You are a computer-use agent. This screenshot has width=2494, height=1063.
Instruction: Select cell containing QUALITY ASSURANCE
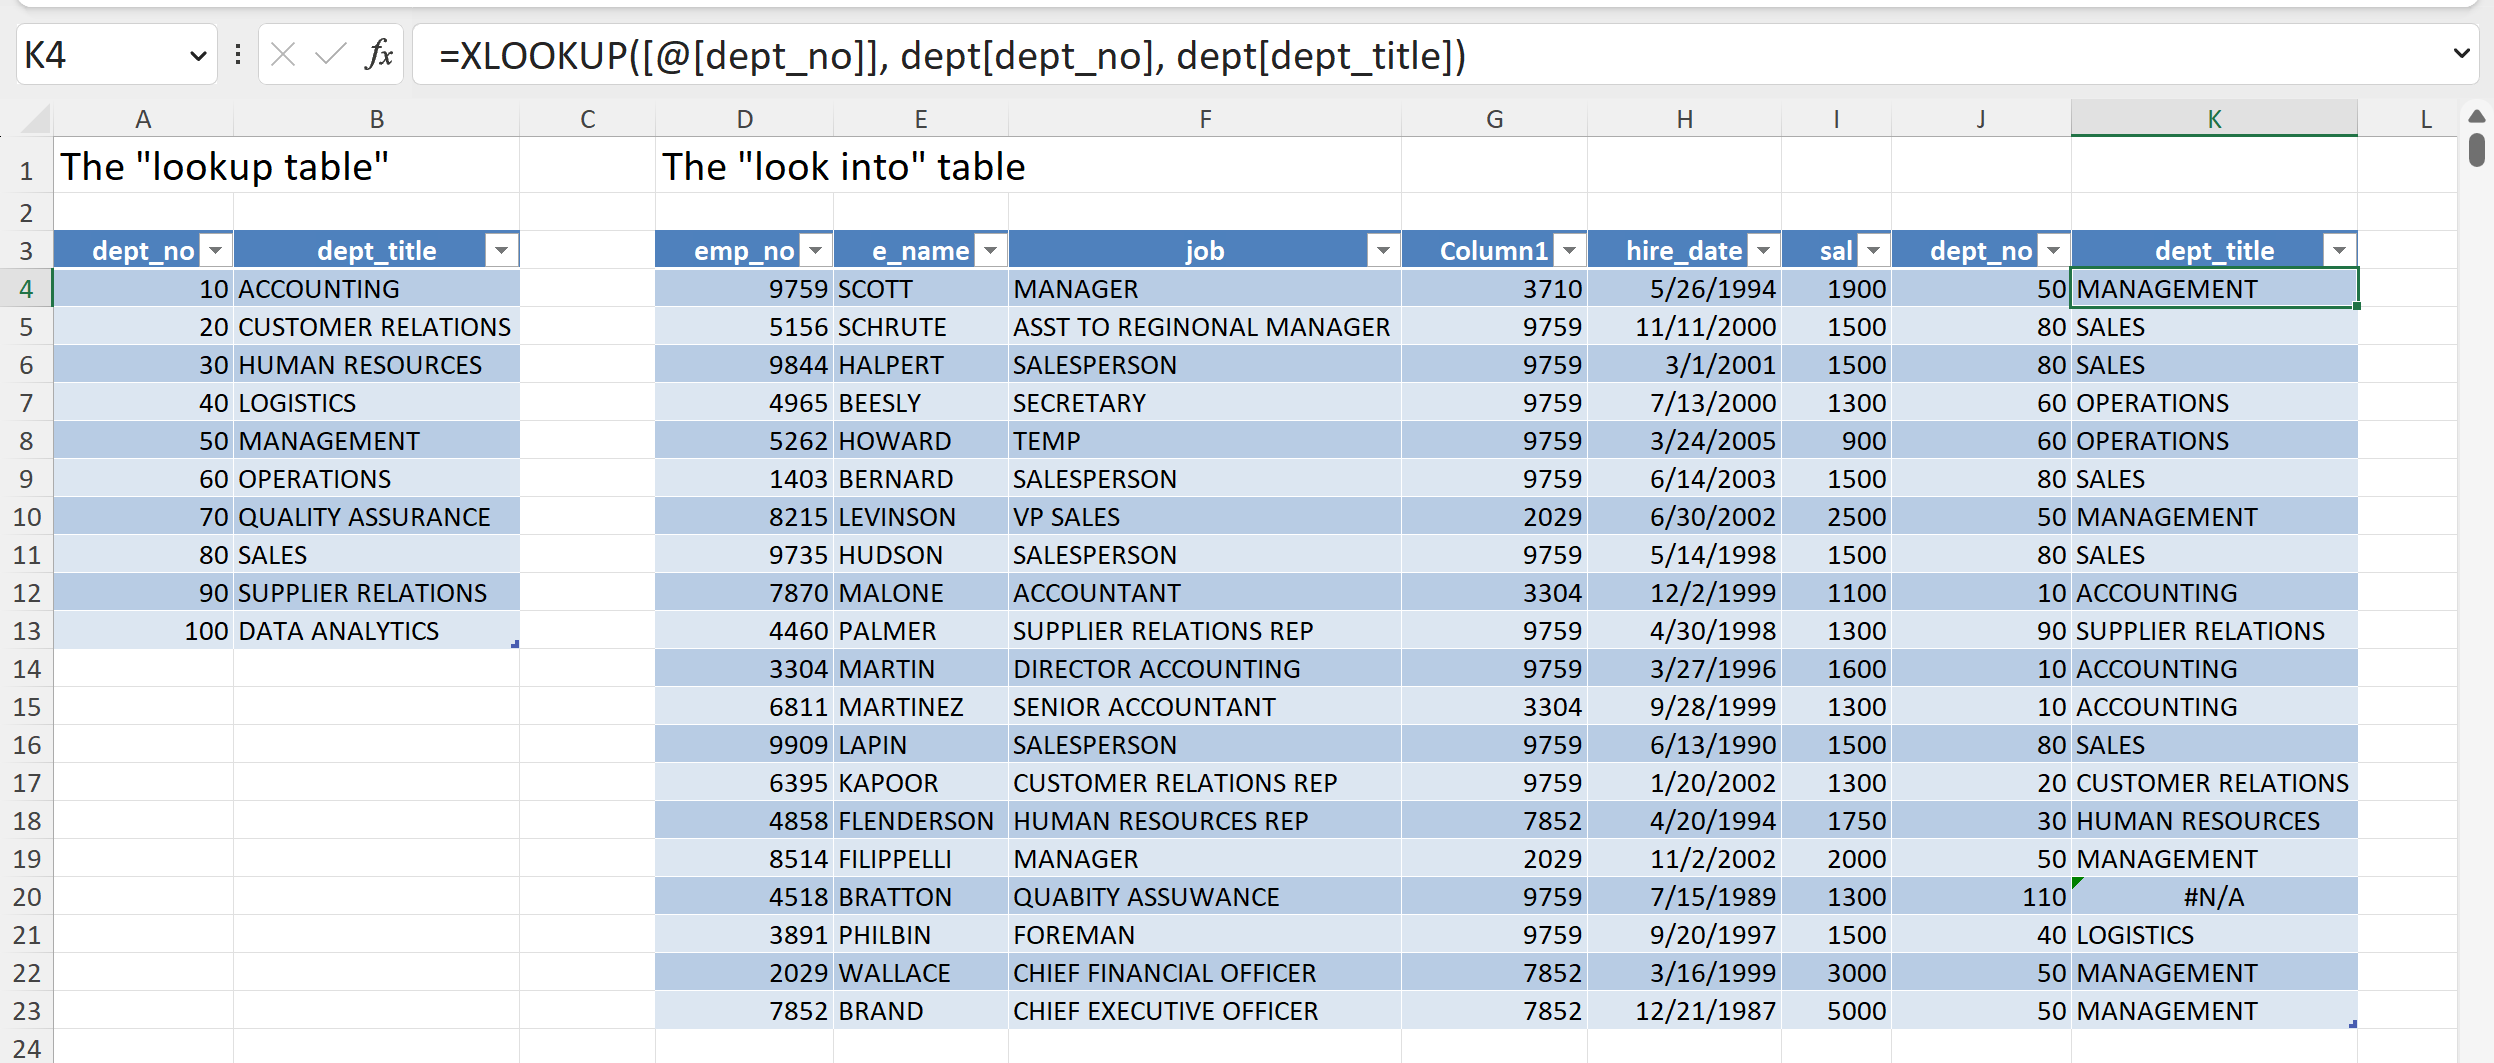click(x=364, y=517)
